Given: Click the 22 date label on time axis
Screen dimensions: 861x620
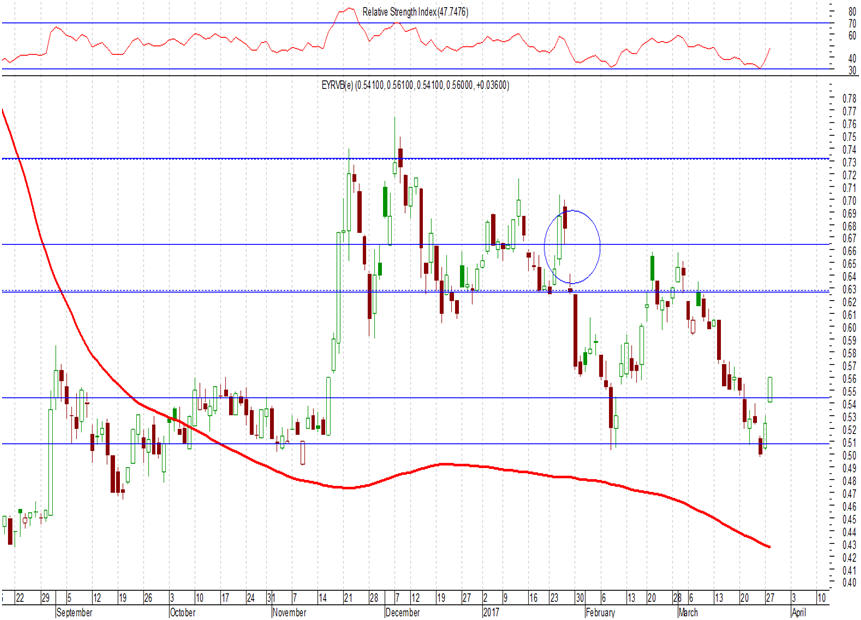Looking at the screenshot, I should click(x=20, y=598).
